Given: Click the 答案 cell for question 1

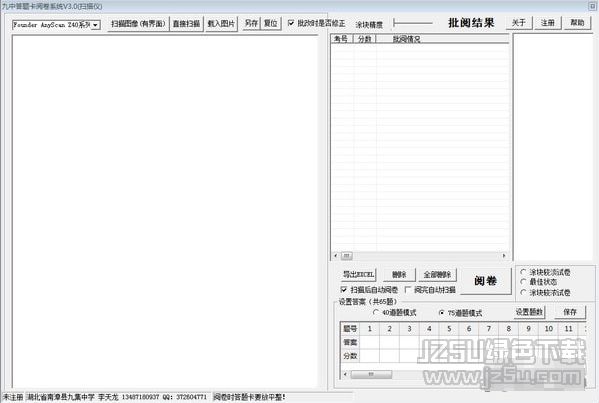Looking at the screenshot, I should tap(369, 342).
